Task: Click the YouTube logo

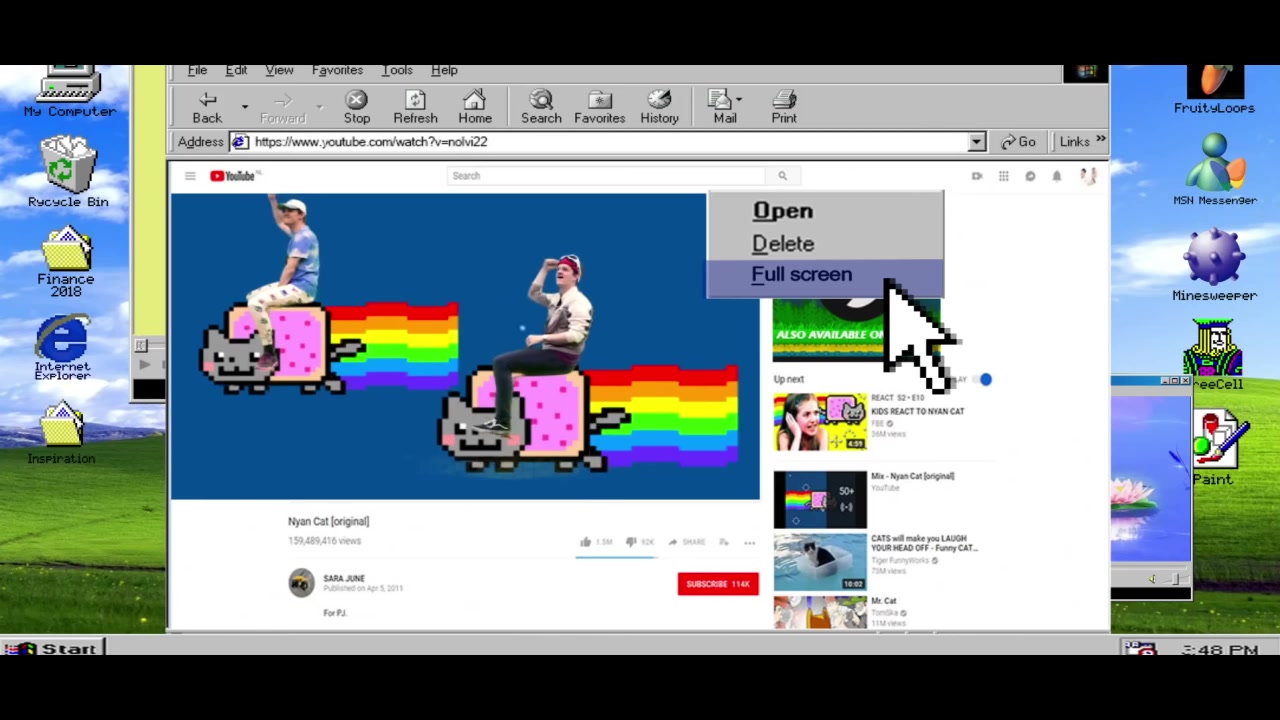Action: click(234, 176)
